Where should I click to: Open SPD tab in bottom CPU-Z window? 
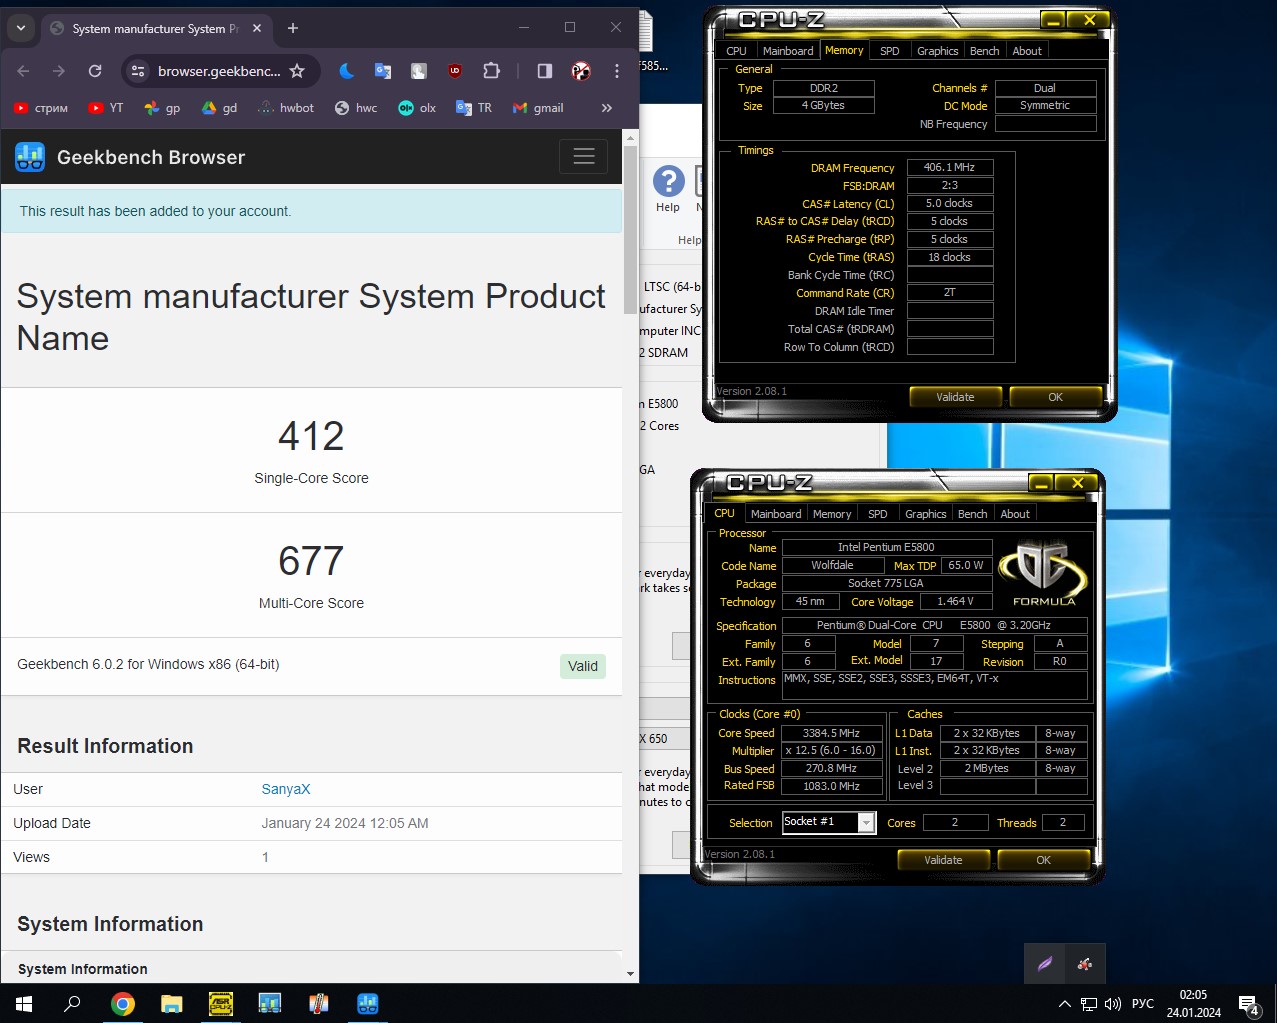pos(878,514)
